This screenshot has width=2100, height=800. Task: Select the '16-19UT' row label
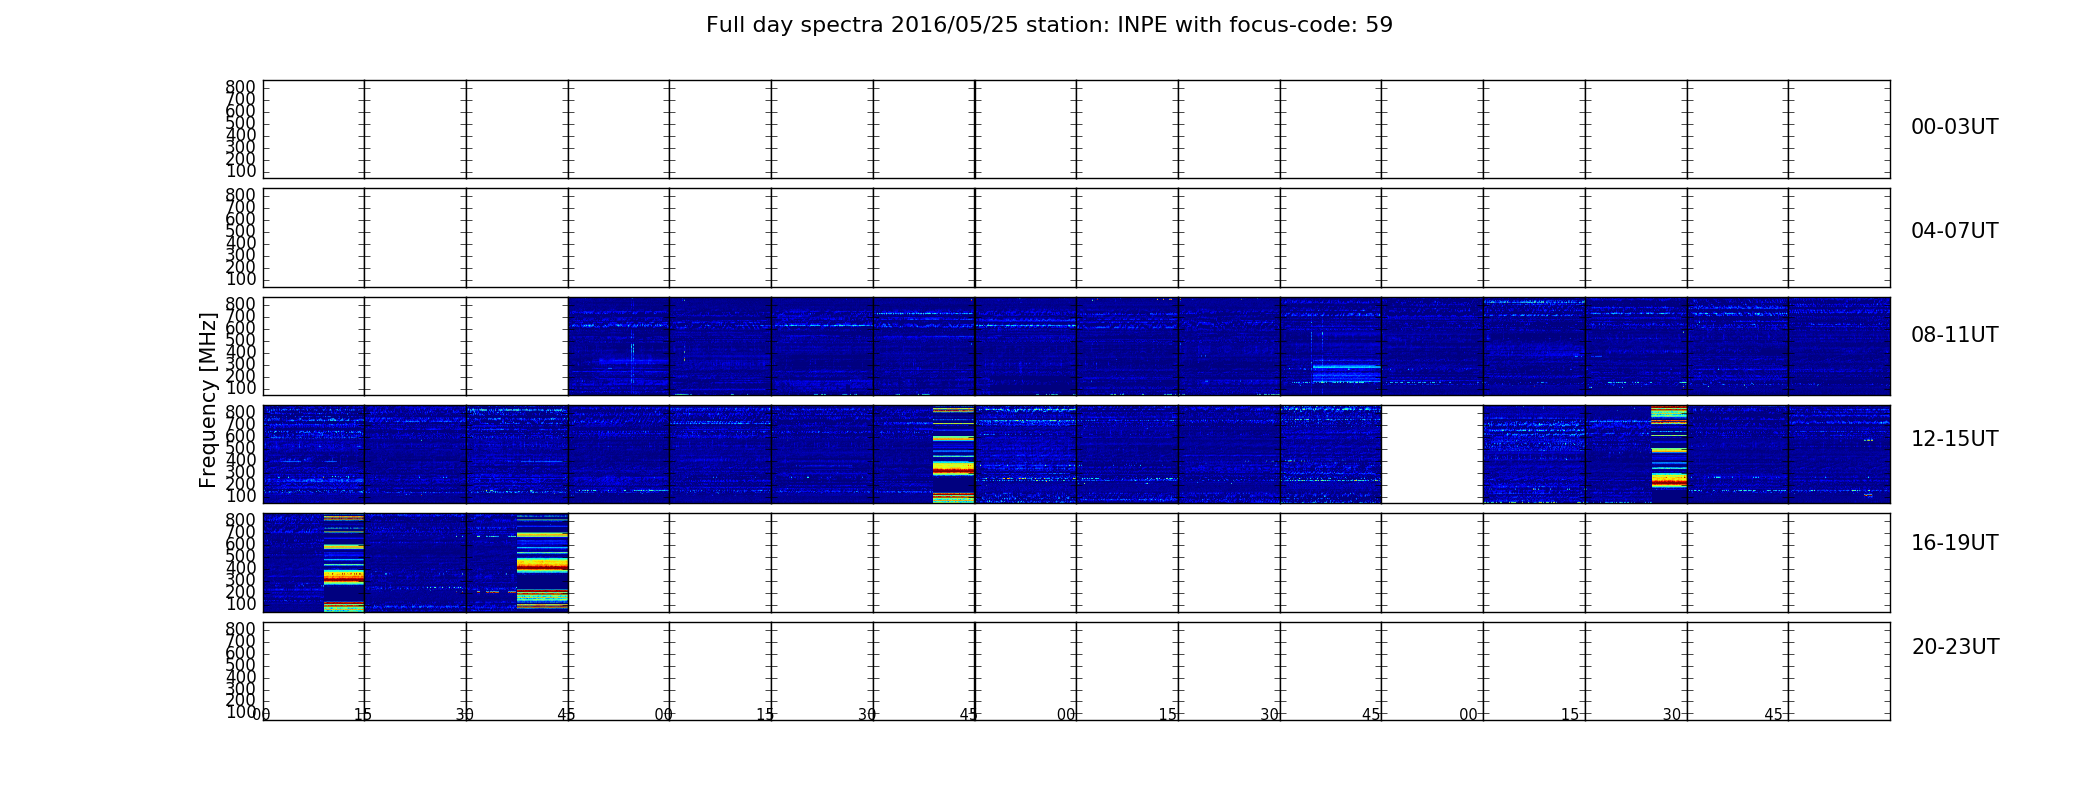[1954, 543]
